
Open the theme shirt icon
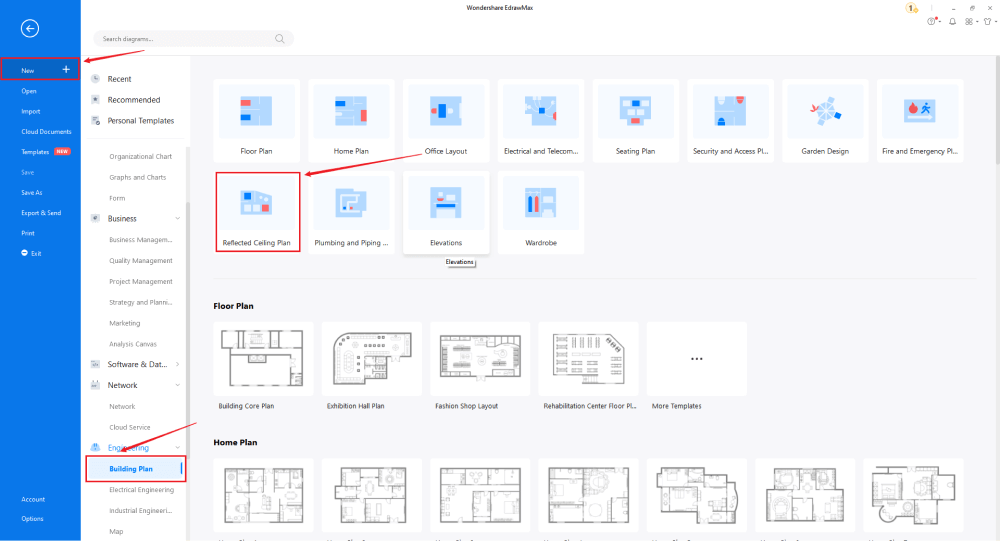pos(987,21)
